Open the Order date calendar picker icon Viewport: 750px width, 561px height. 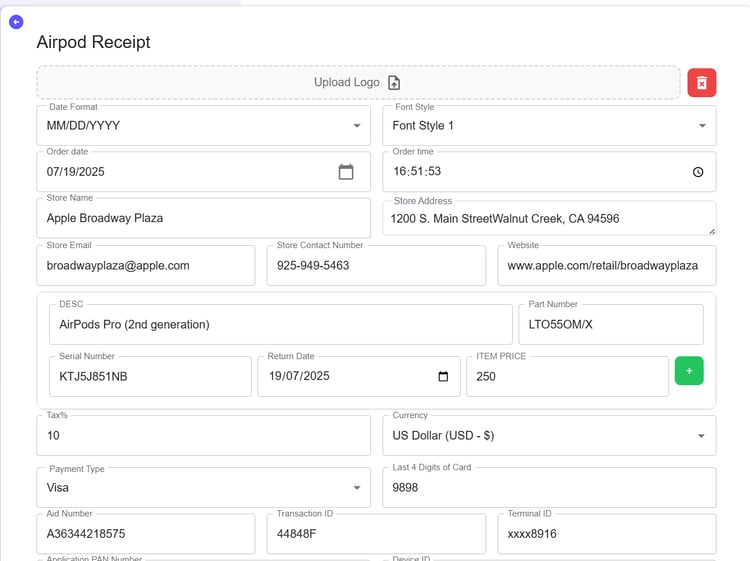[x=346, y=172]
